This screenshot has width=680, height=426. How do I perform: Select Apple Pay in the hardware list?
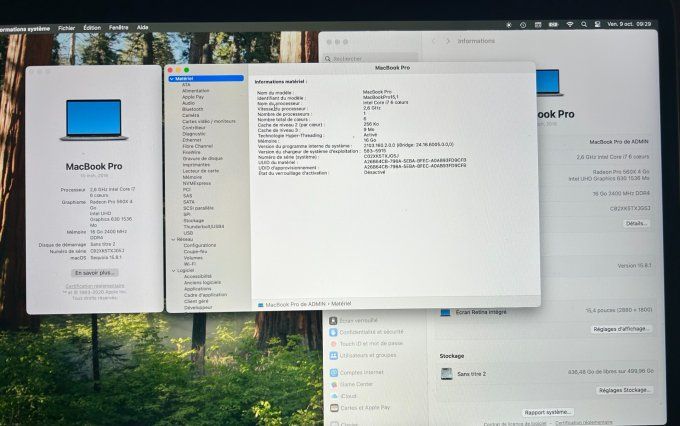pos(193,97)
